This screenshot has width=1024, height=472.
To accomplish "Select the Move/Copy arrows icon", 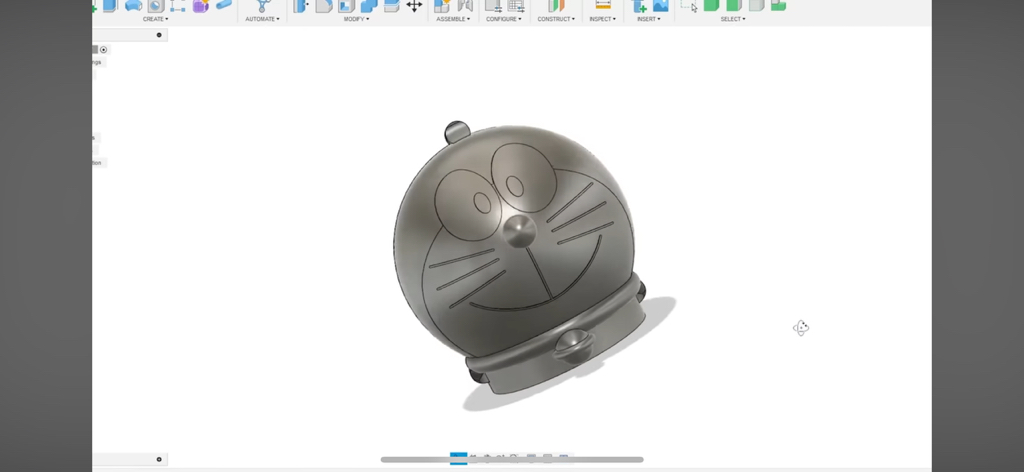I will [414, 6].
